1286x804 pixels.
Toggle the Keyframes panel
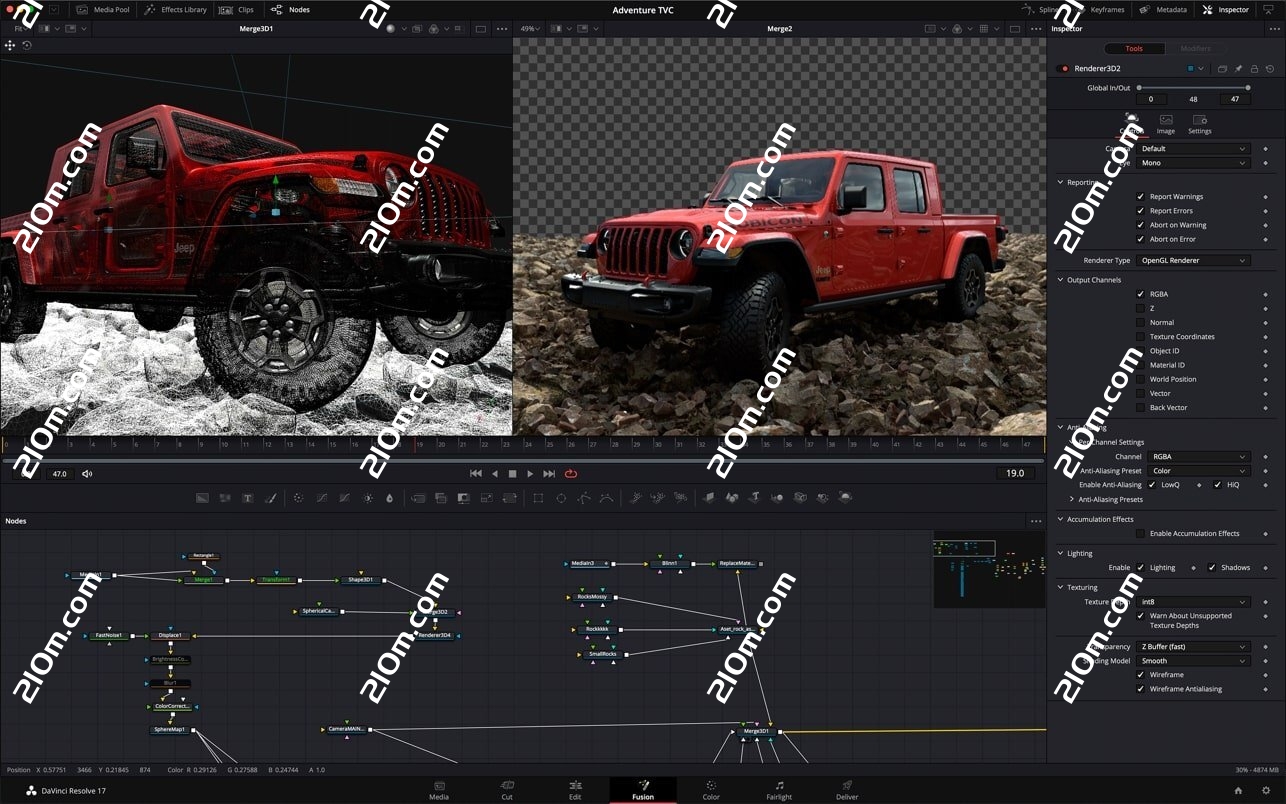(x=1100, y=9)
